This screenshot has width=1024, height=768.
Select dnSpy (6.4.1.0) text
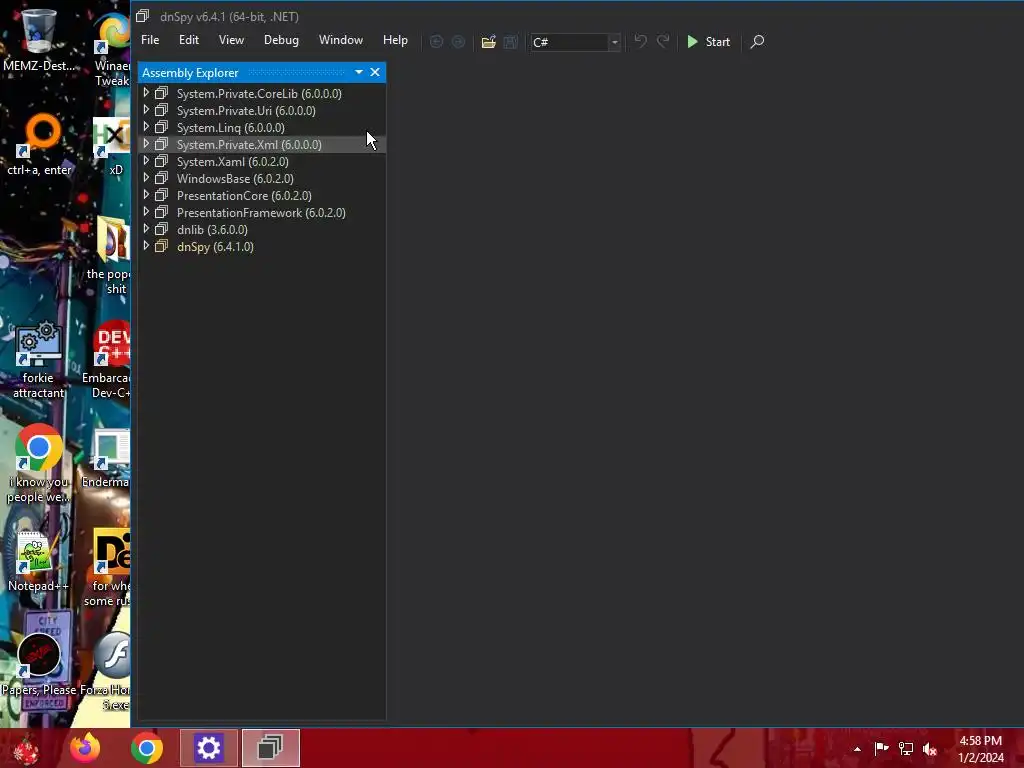pos(215,246)
